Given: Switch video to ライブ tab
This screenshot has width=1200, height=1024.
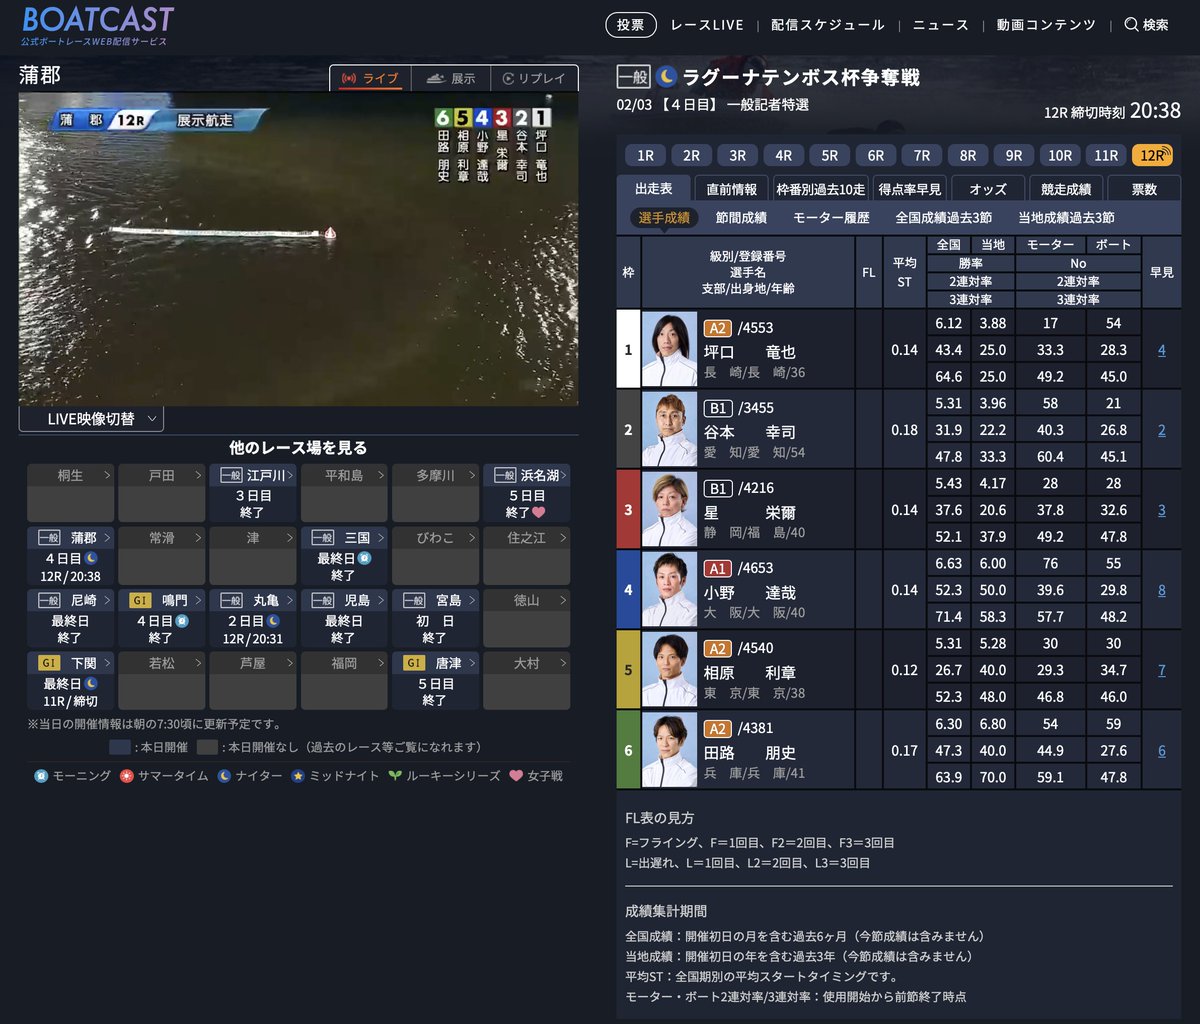Looking at the screenshot, I should click(370, 78).
